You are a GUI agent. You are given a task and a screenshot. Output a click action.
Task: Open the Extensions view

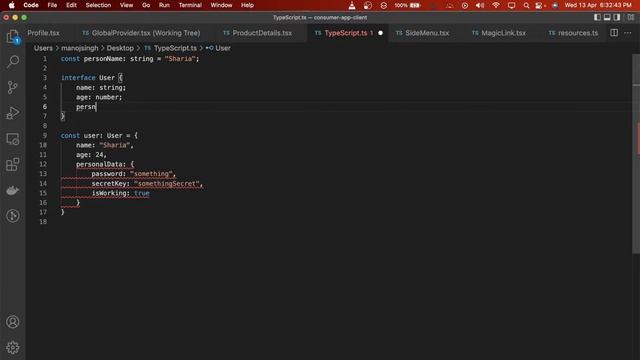(x=13, y=164)
